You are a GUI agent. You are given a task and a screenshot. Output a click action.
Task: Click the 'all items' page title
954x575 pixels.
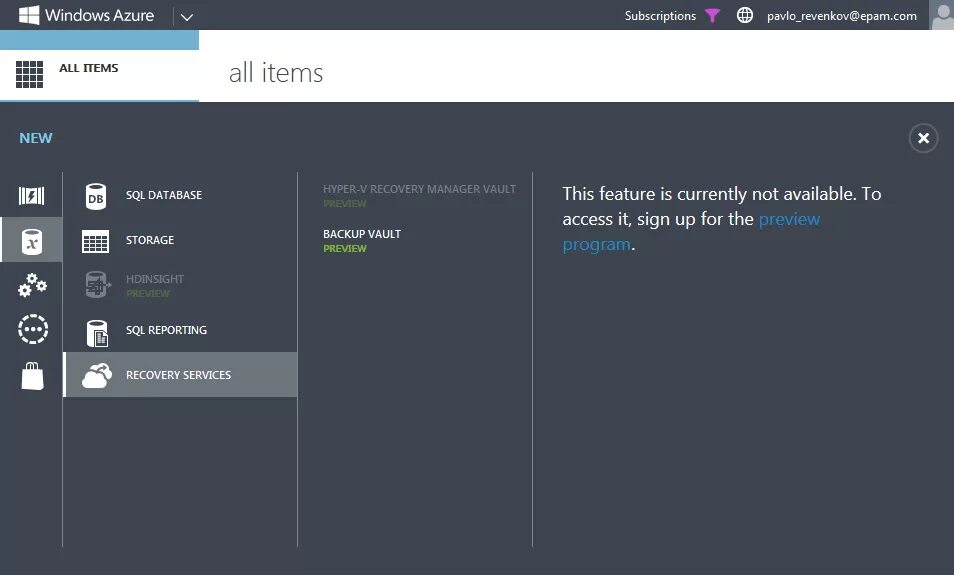(276, 73)
